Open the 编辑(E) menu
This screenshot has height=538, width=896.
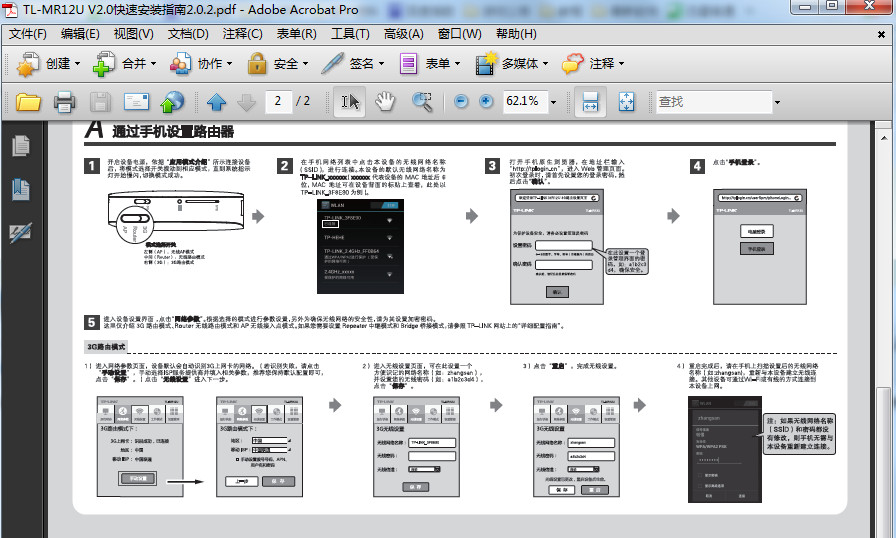(x=80, y=34)
